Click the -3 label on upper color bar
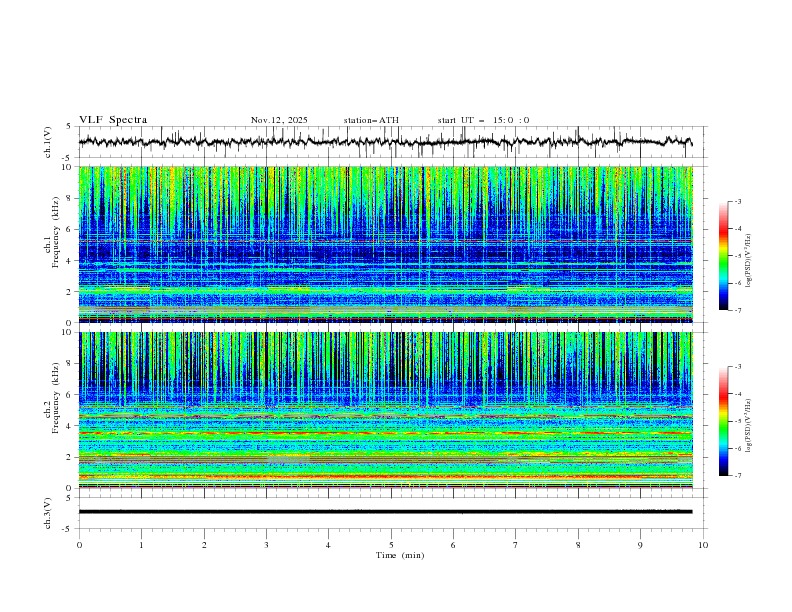Image resolution: width=792 pixels, height=612 pixels. (738, 202)
